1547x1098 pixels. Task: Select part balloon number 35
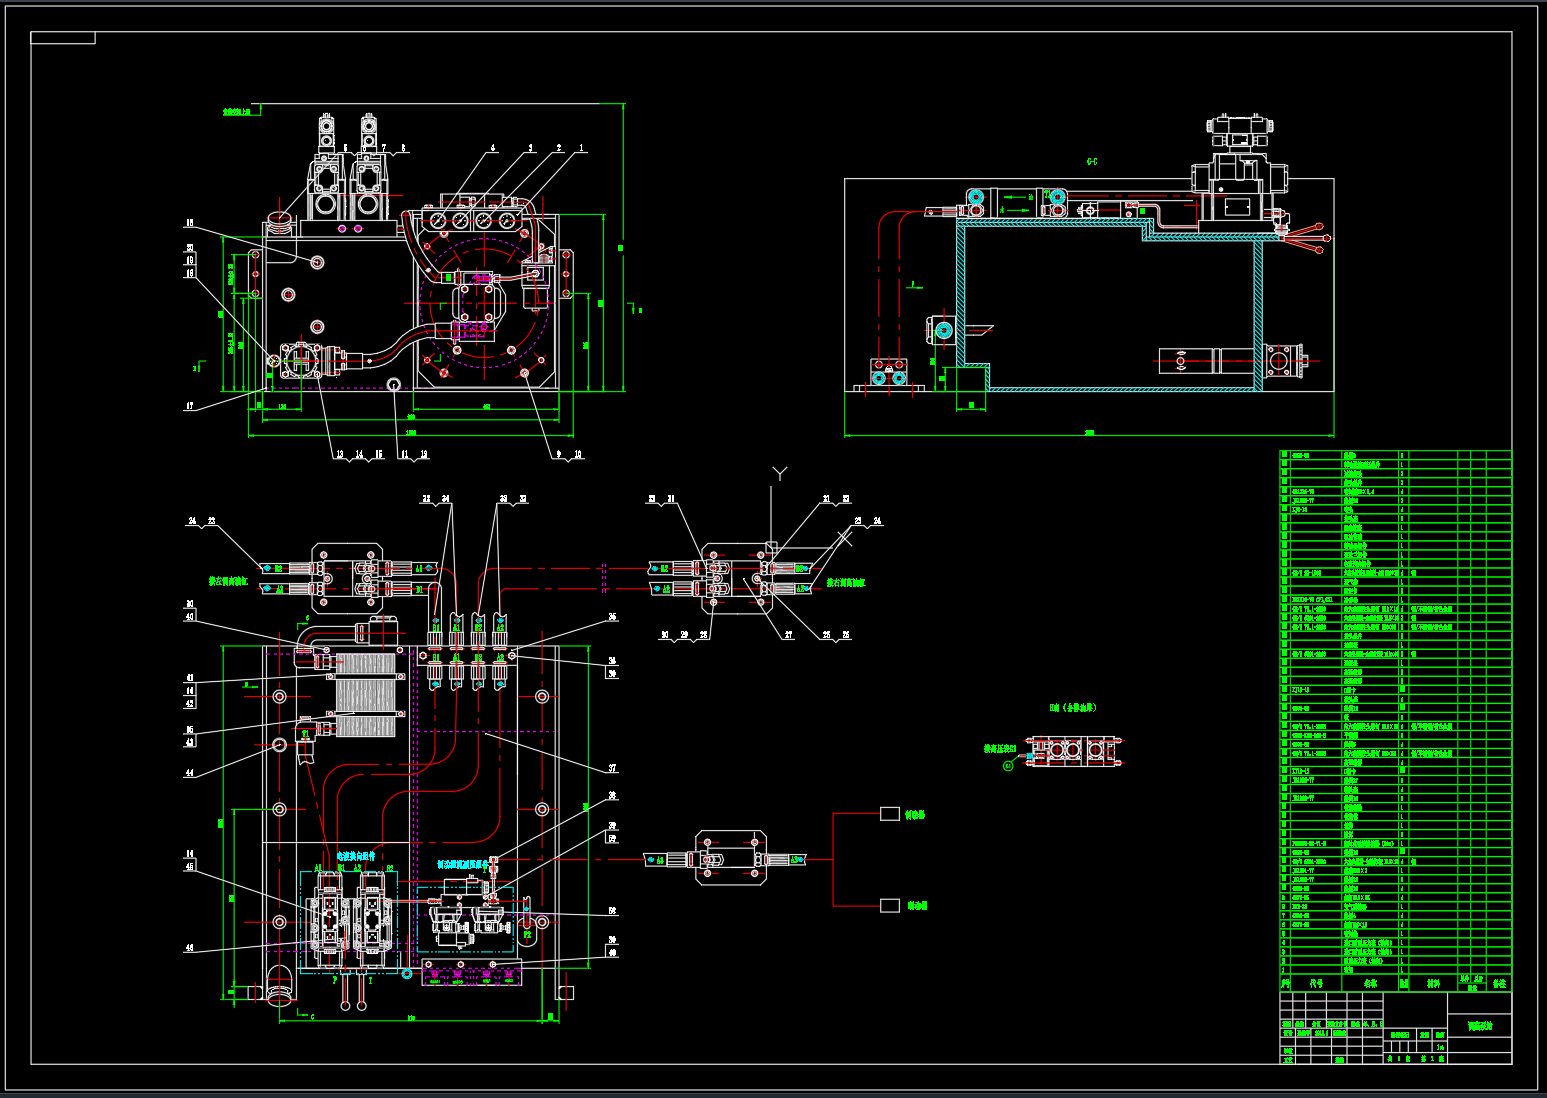pos(613,617)
